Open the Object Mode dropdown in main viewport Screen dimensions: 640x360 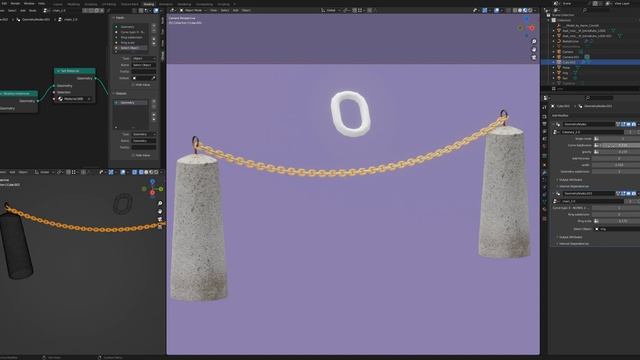193,10
